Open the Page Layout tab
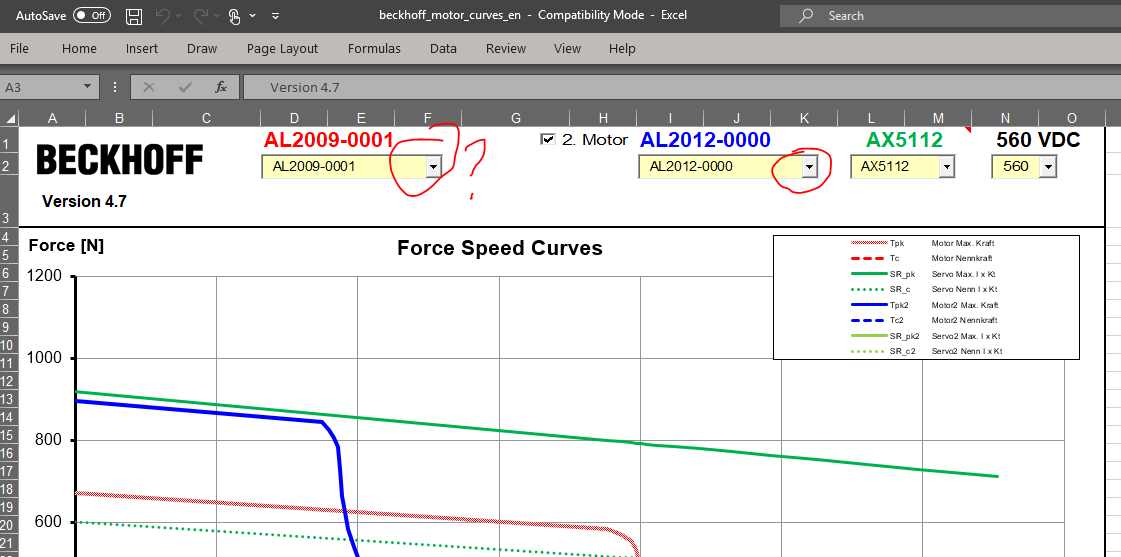The width and height of the screenshot is (1121, 557). click(x=282, y=49)
